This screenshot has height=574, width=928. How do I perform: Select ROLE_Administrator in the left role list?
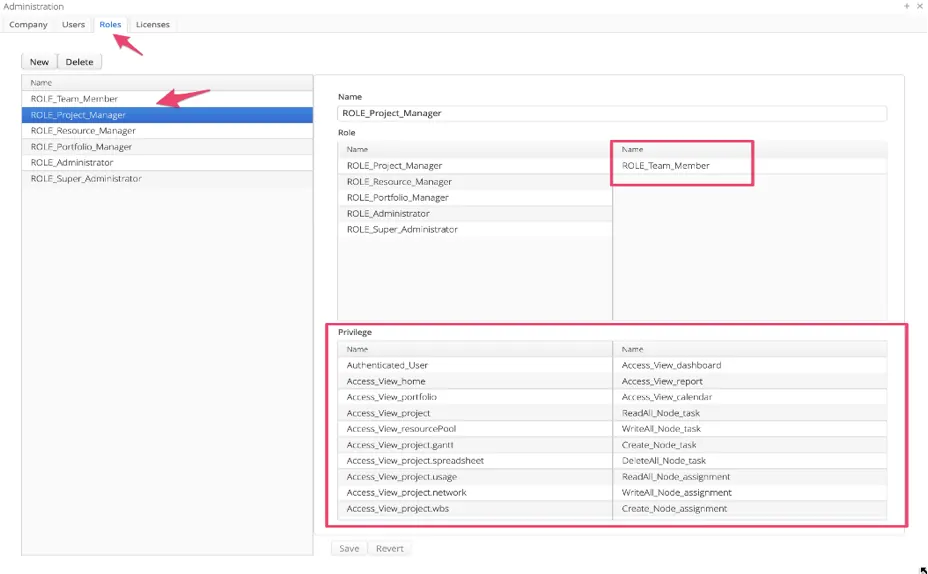167,163
